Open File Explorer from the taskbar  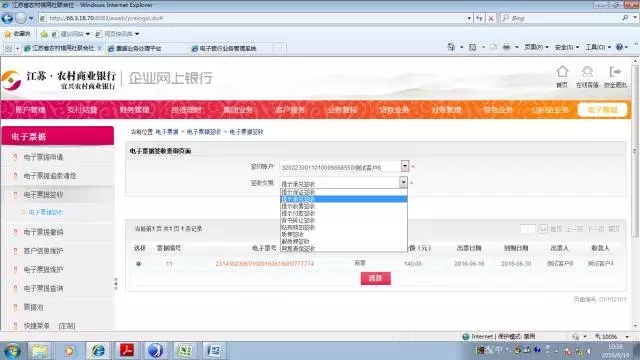pyautogui.click(x=40, y=351)
